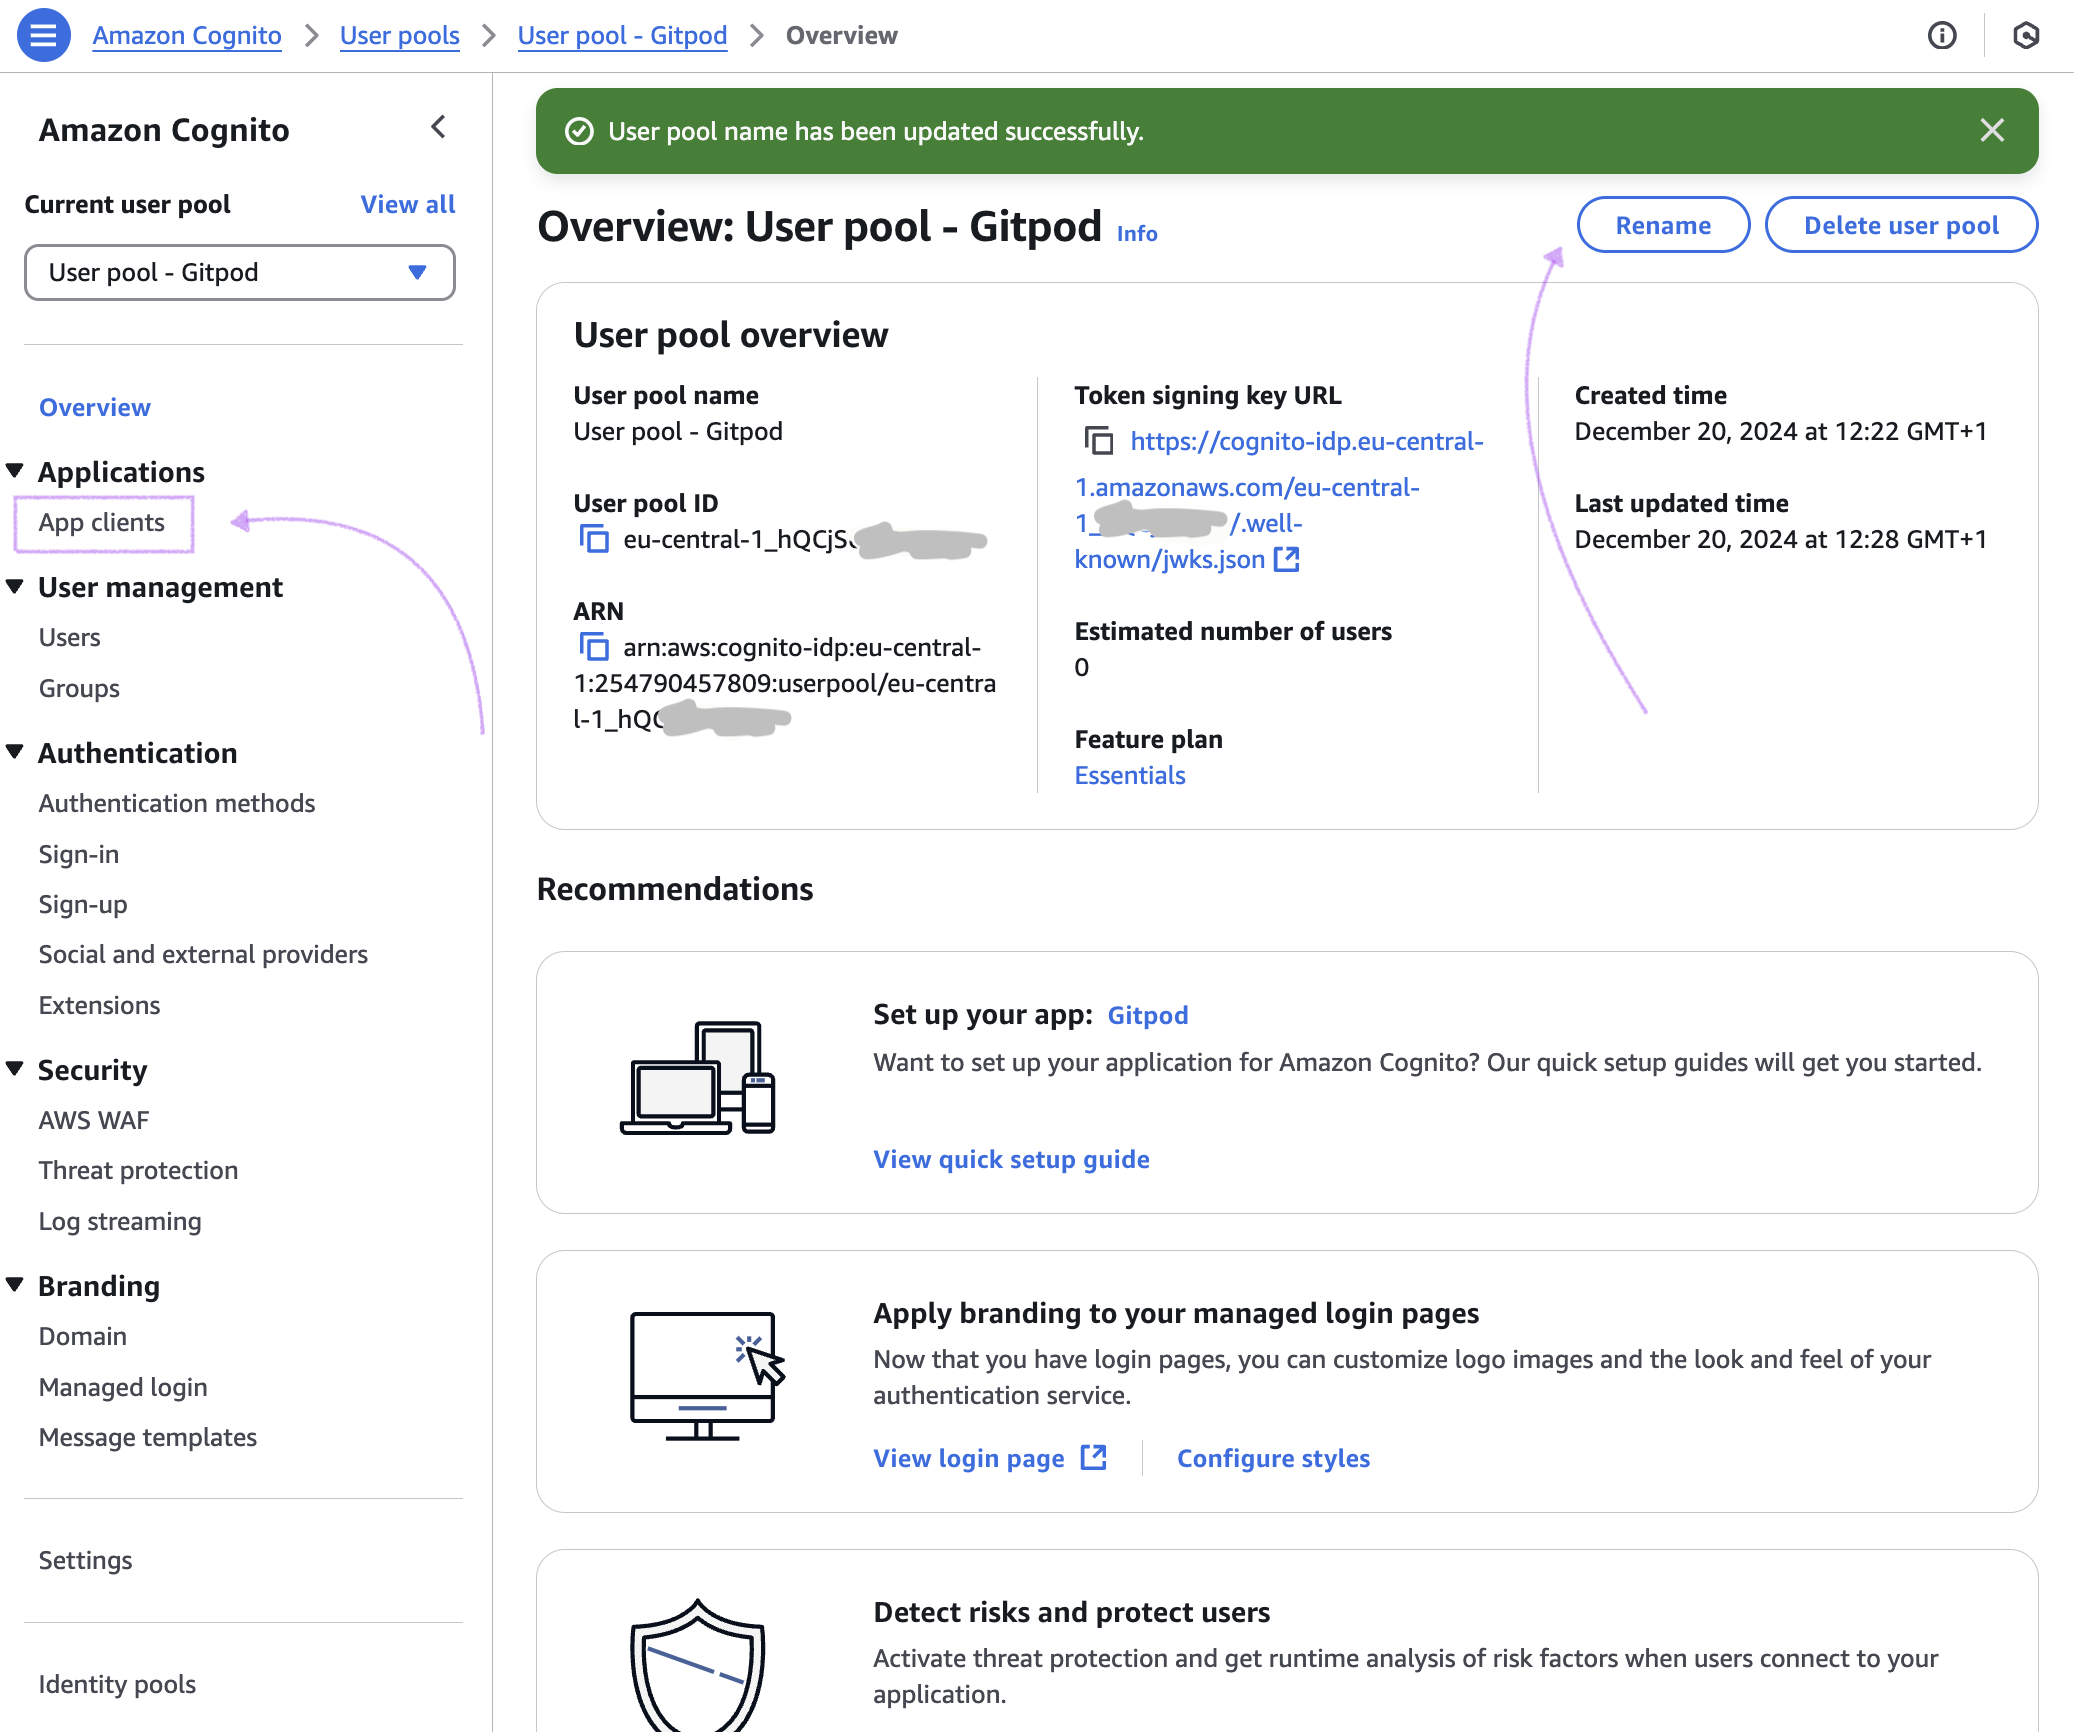Dismiss the success notification banner

(x=1992, y=130)
